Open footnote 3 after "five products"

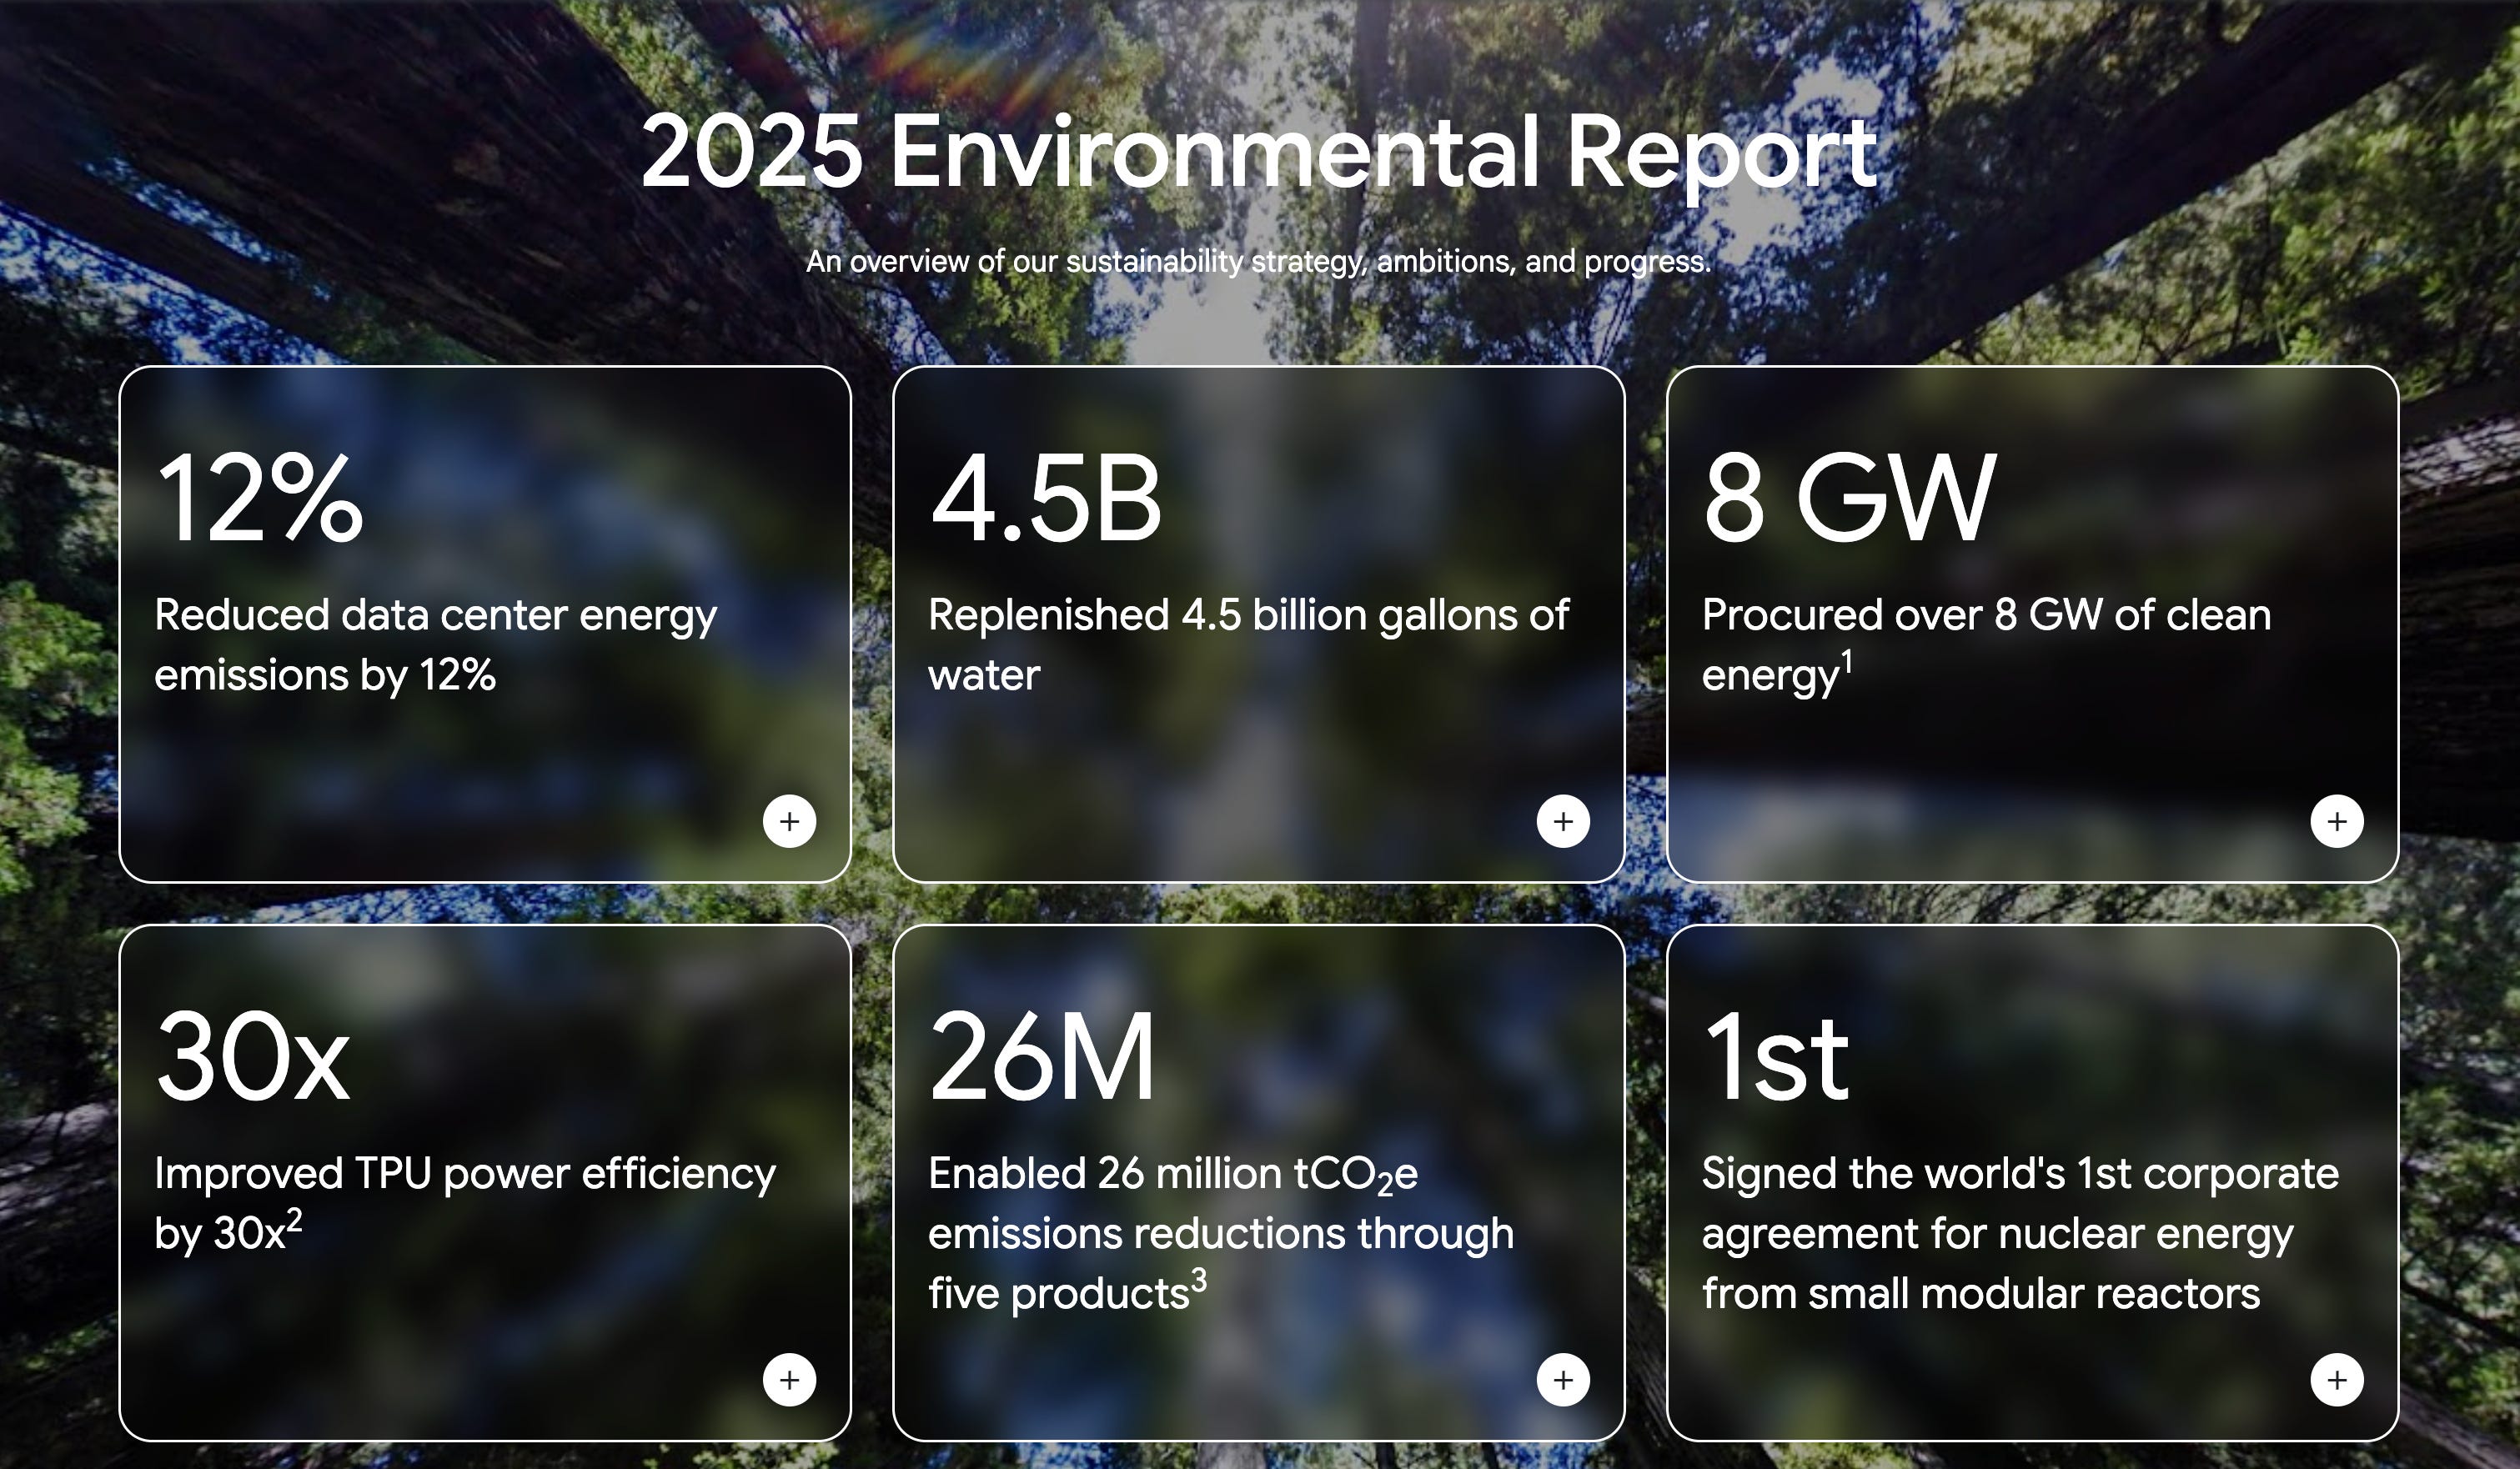pyautogui.click(x=1198, y=1281)
